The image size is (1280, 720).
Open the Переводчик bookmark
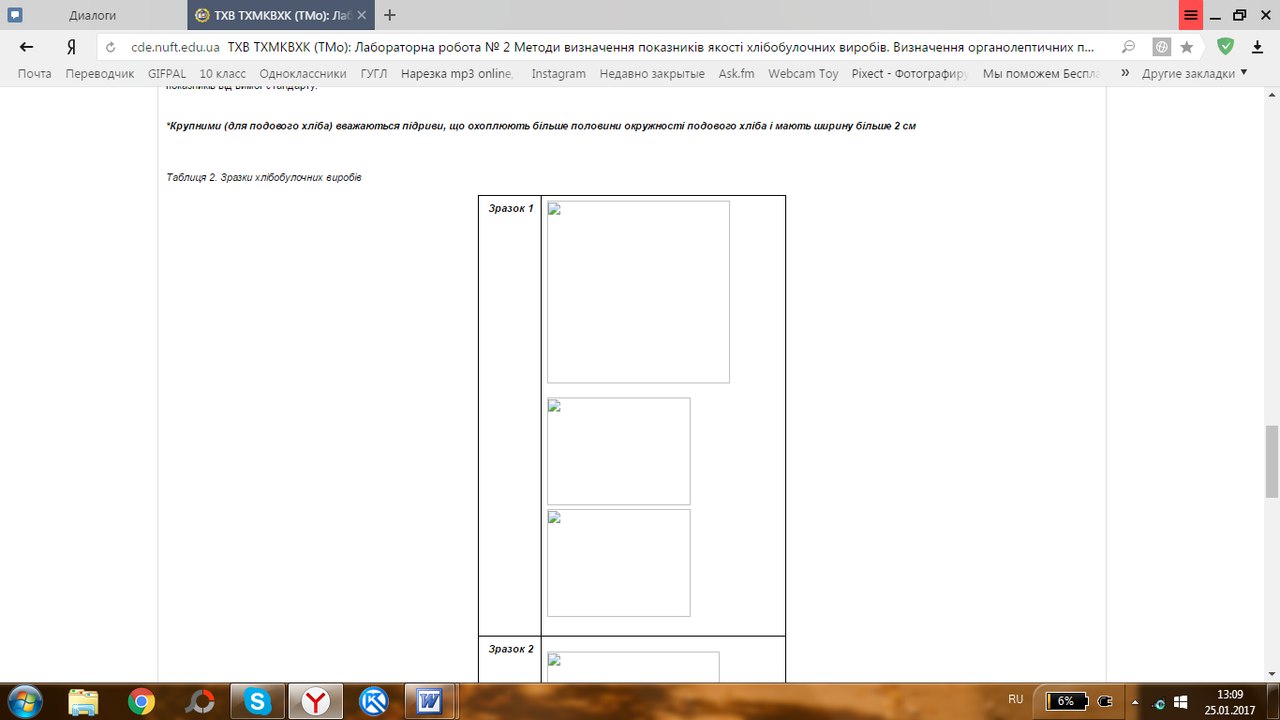click(99, 73)
